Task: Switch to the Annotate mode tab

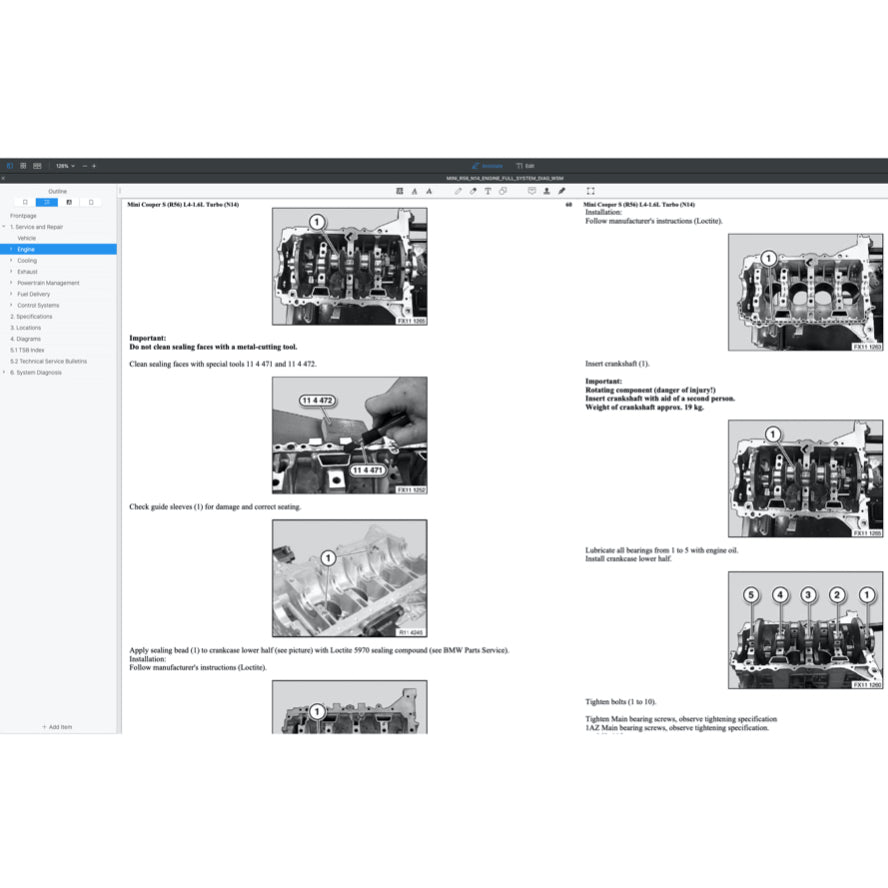Action: point(487,165)
